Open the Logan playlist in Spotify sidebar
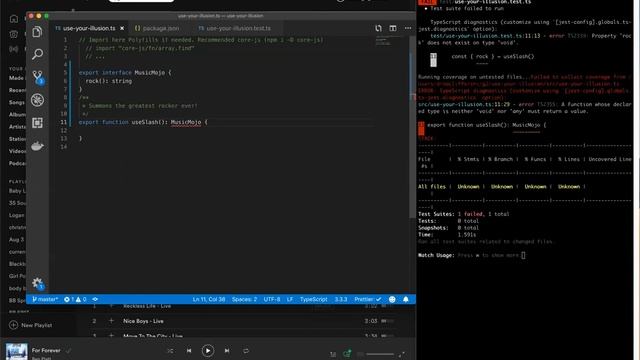The width and height of the screenshot is (640, 360). (17, 215)
